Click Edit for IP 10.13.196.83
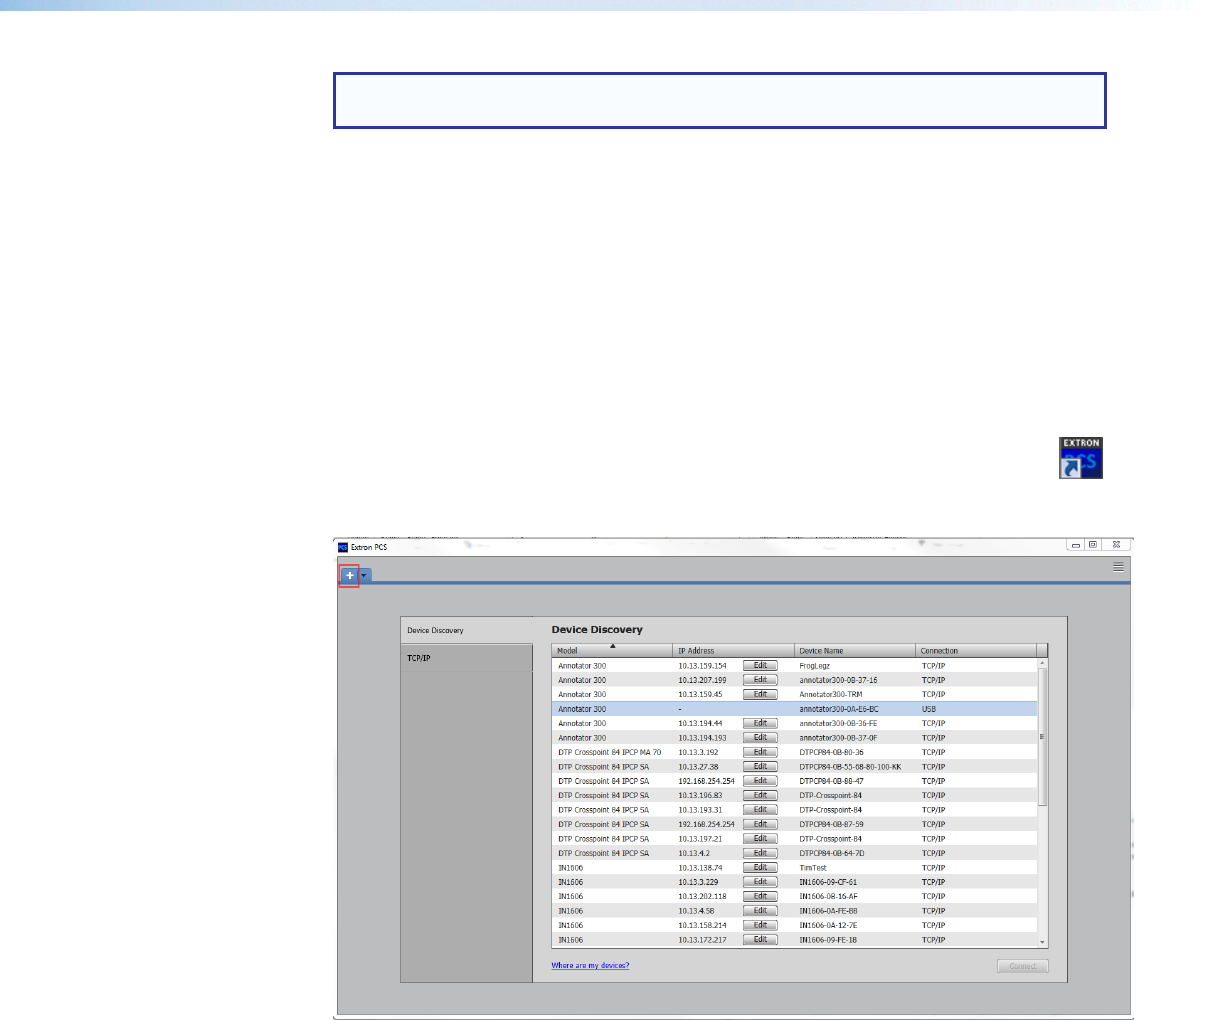The image size is (1224, 1020). tap(760, 796)
